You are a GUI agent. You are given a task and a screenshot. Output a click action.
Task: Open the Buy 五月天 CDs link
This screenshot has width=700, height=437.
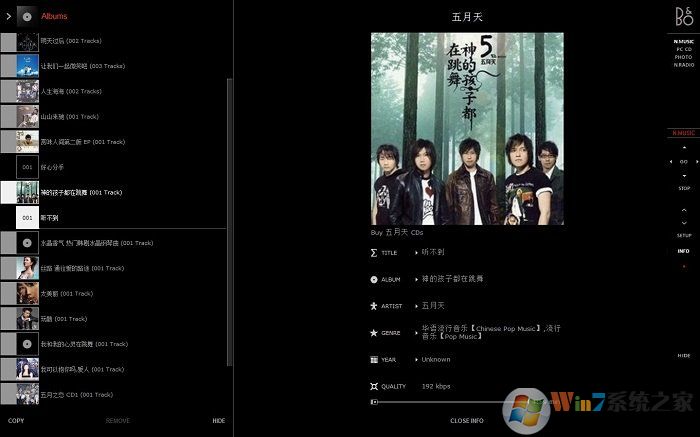coord(397,233)
